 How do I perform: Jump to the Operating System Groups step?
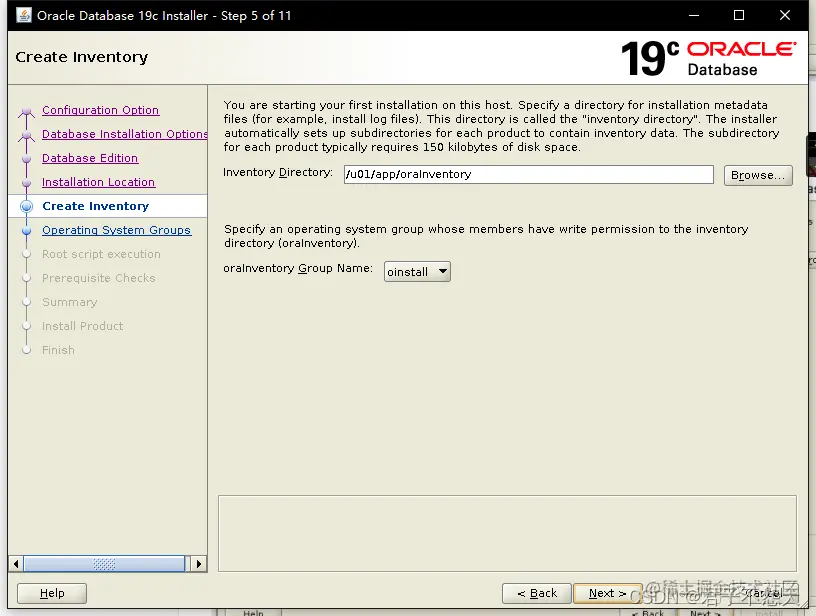tap(117, 230)
